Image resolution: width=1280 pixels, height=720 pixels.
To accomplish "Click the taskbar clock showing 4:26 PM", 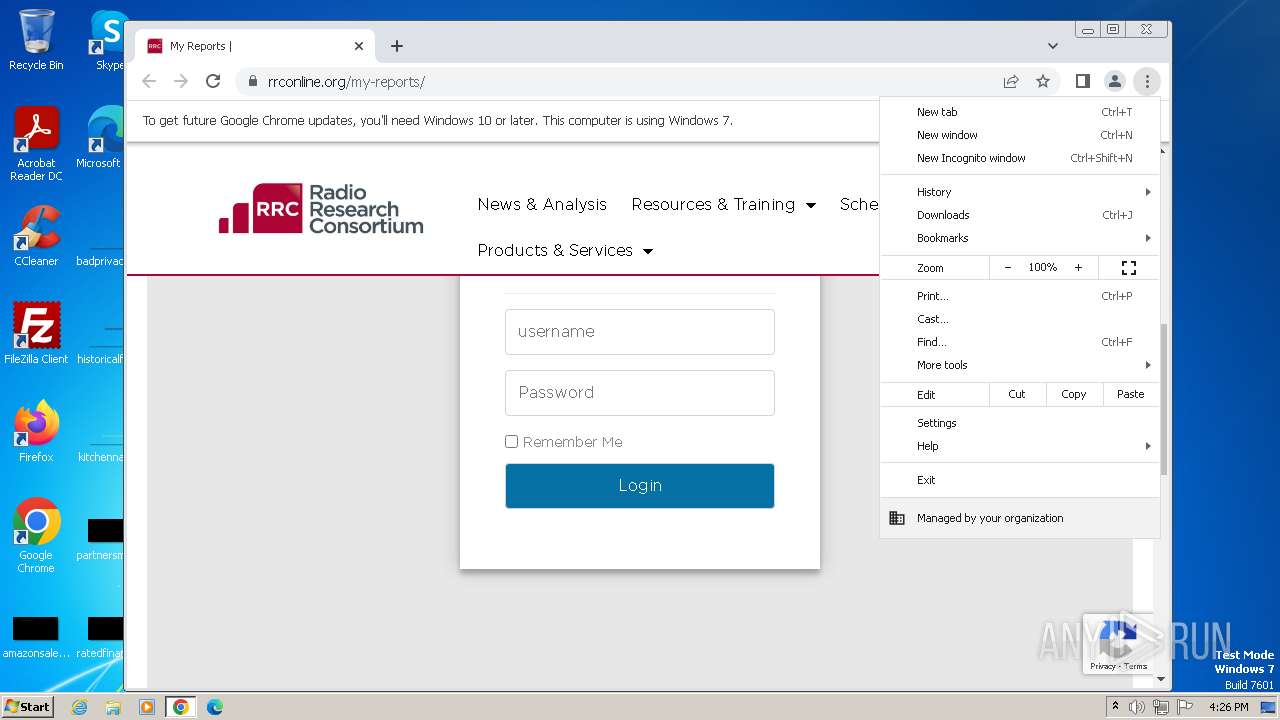I will (x=1229, y=707).
